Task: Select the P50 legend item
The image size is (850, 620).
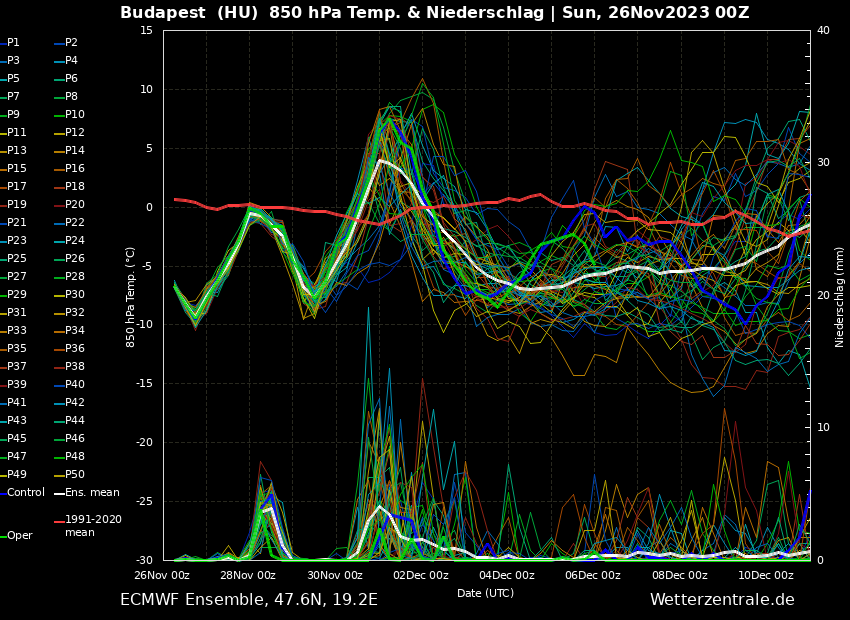Action: (75, 475)
